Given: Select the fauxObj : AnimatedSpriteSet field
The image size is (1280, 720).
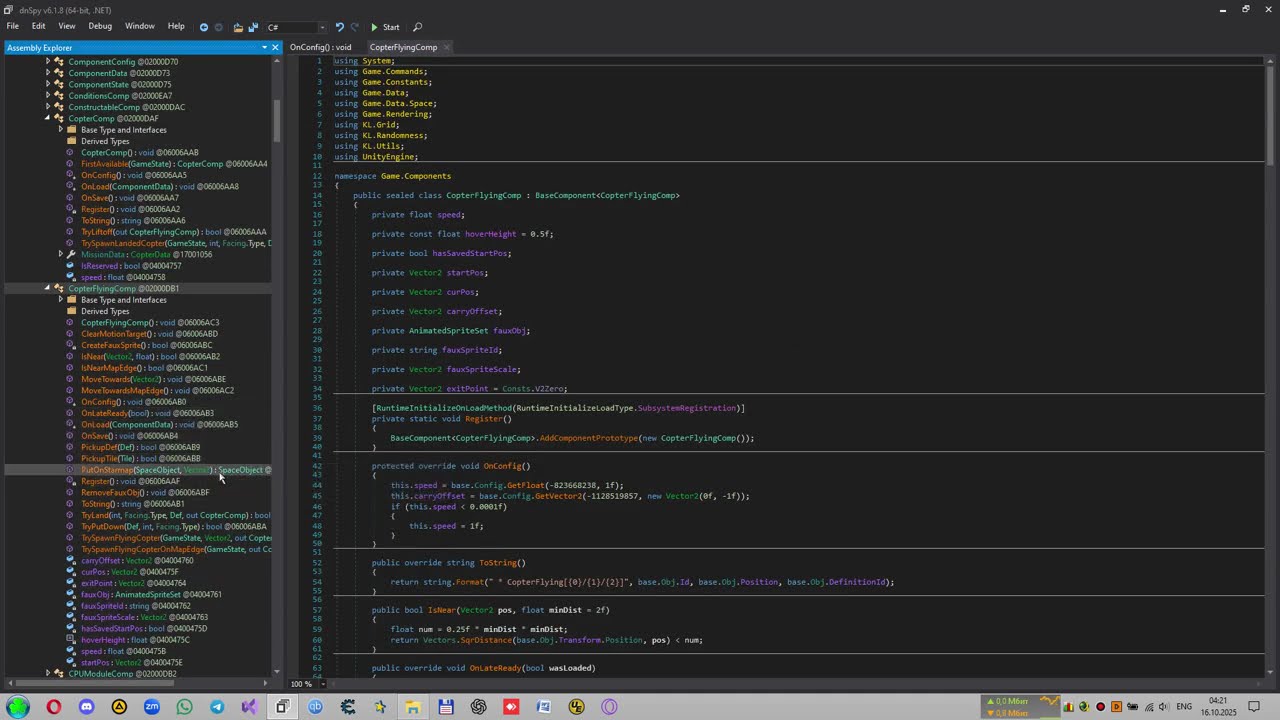Looking at the screenshot, I should 151,594.
